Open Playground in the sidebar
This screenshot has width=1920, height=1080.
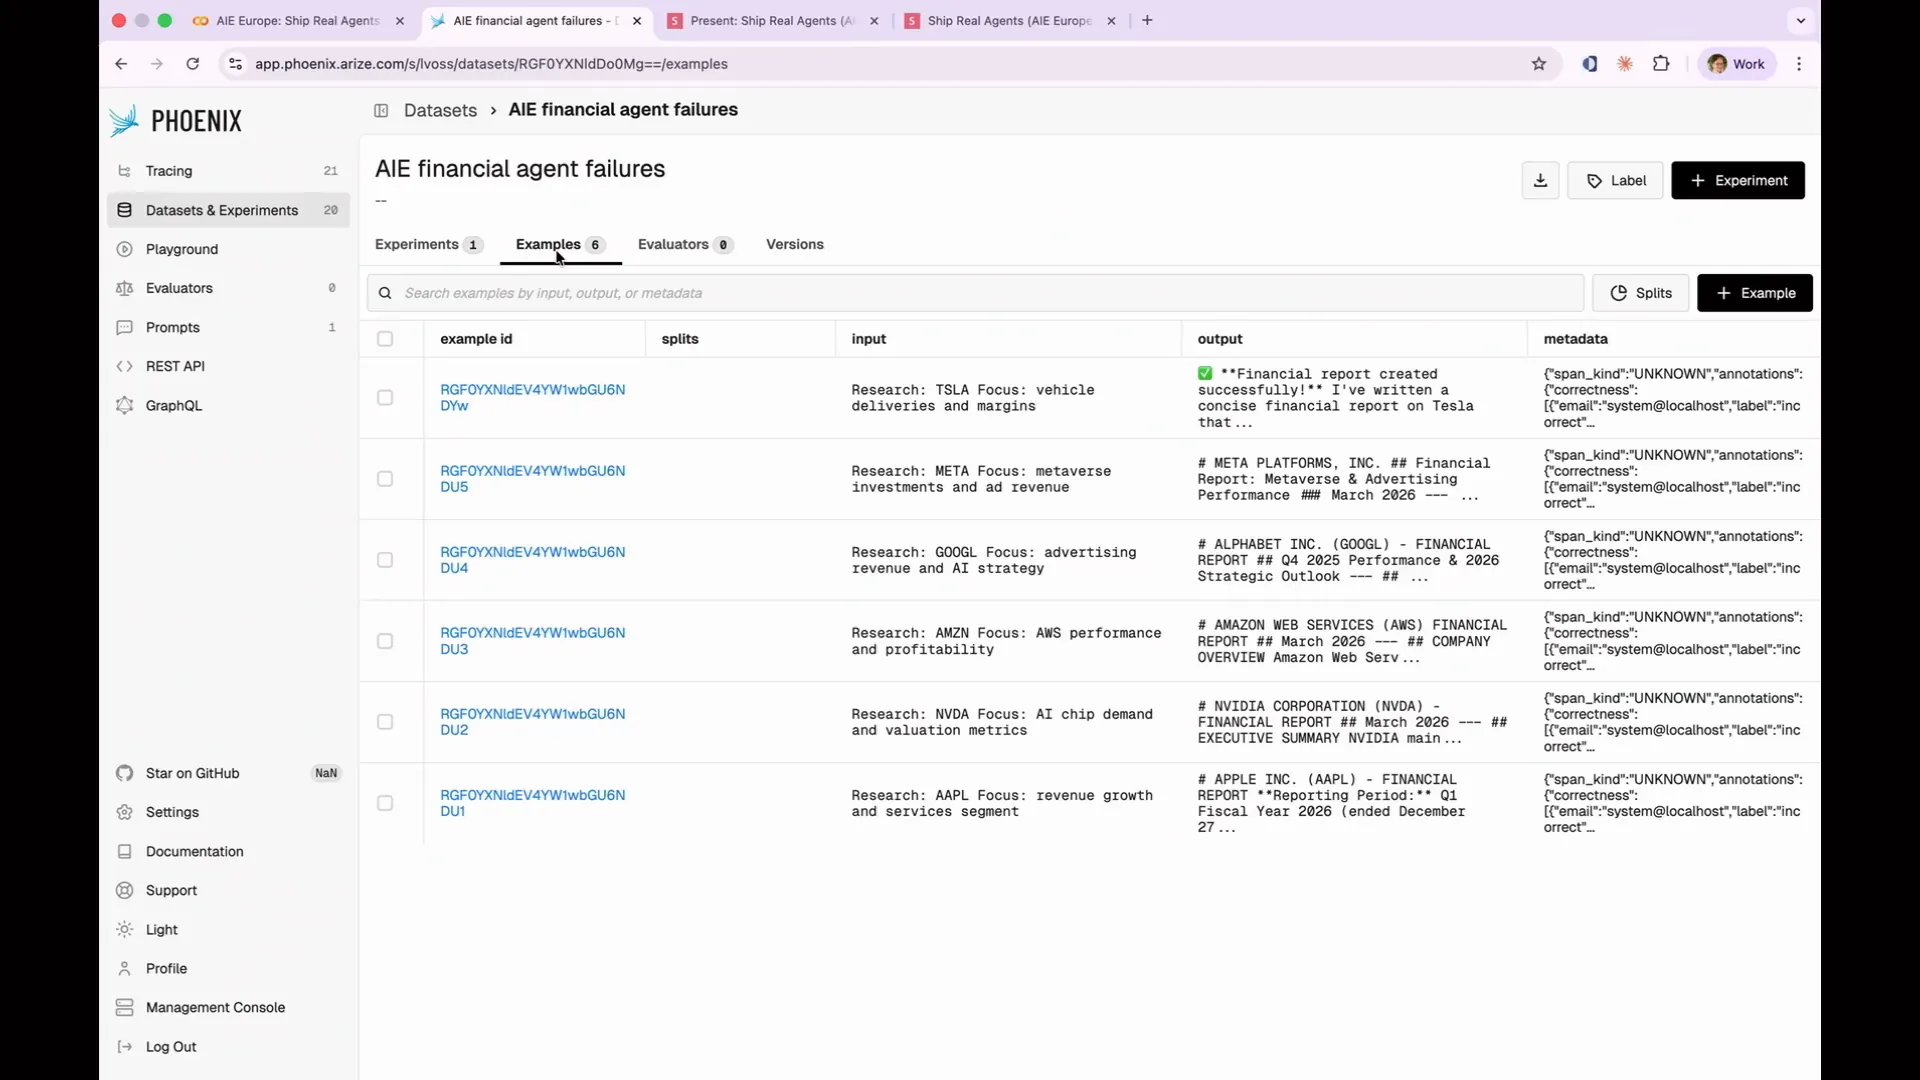click(228, 249)
